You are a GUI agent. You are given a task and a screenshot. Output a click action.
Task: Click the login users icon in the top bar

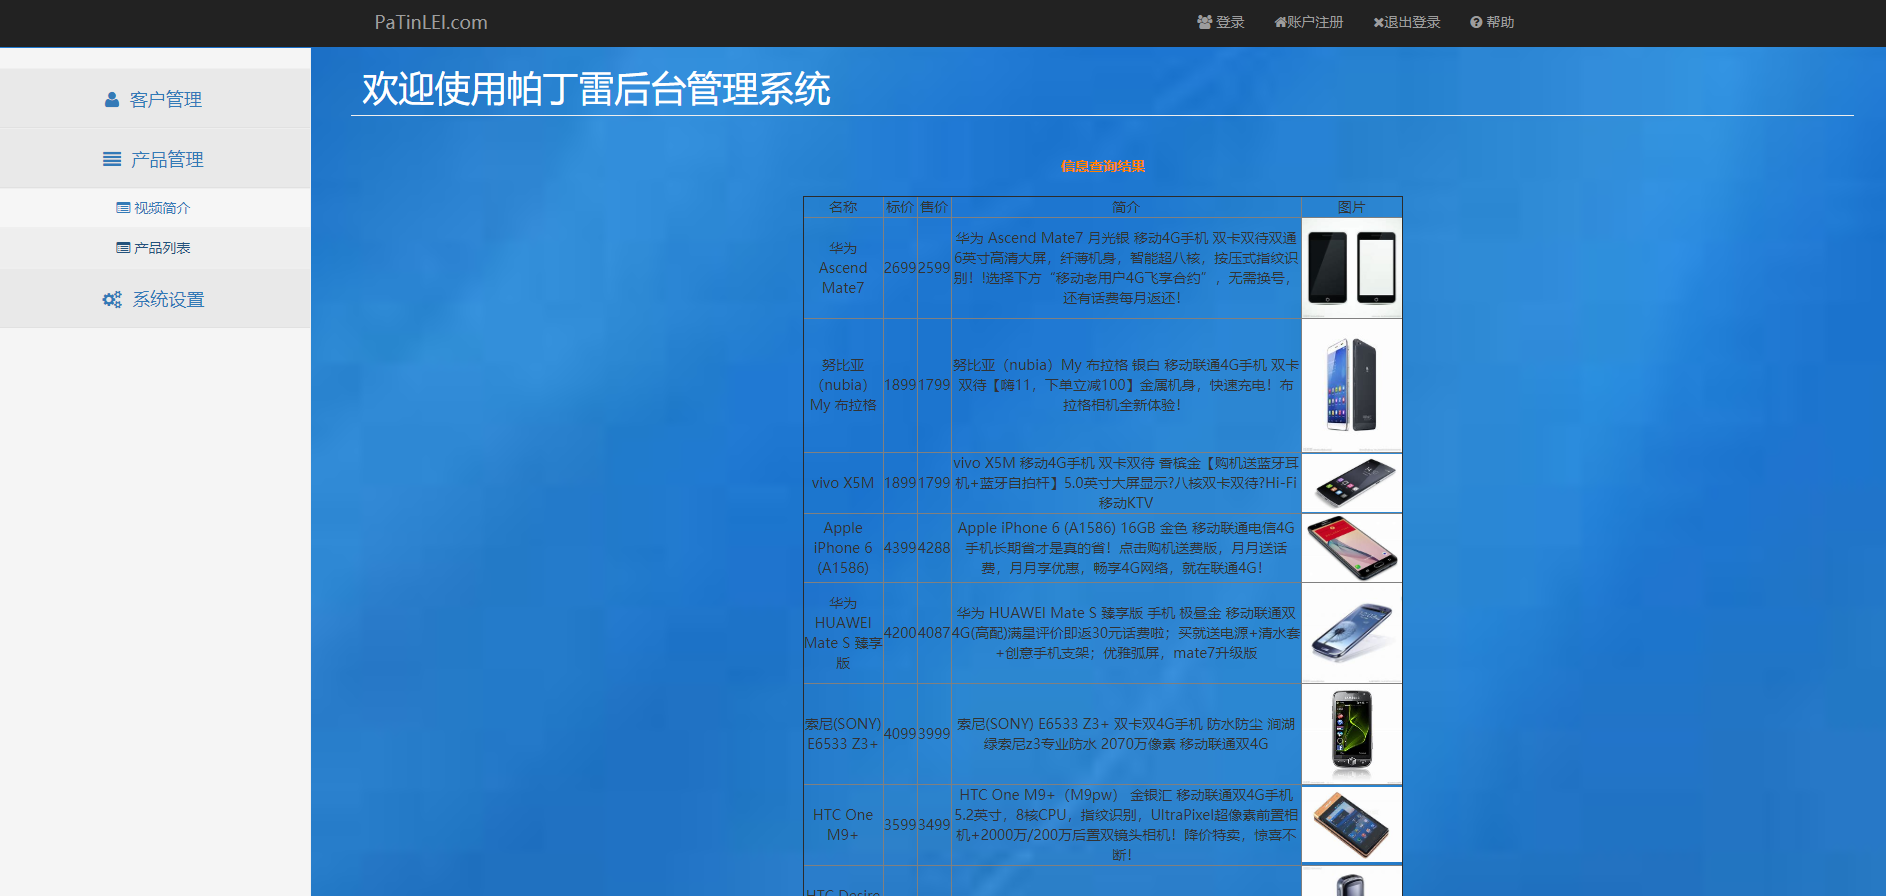click(x=1204, y=22)
